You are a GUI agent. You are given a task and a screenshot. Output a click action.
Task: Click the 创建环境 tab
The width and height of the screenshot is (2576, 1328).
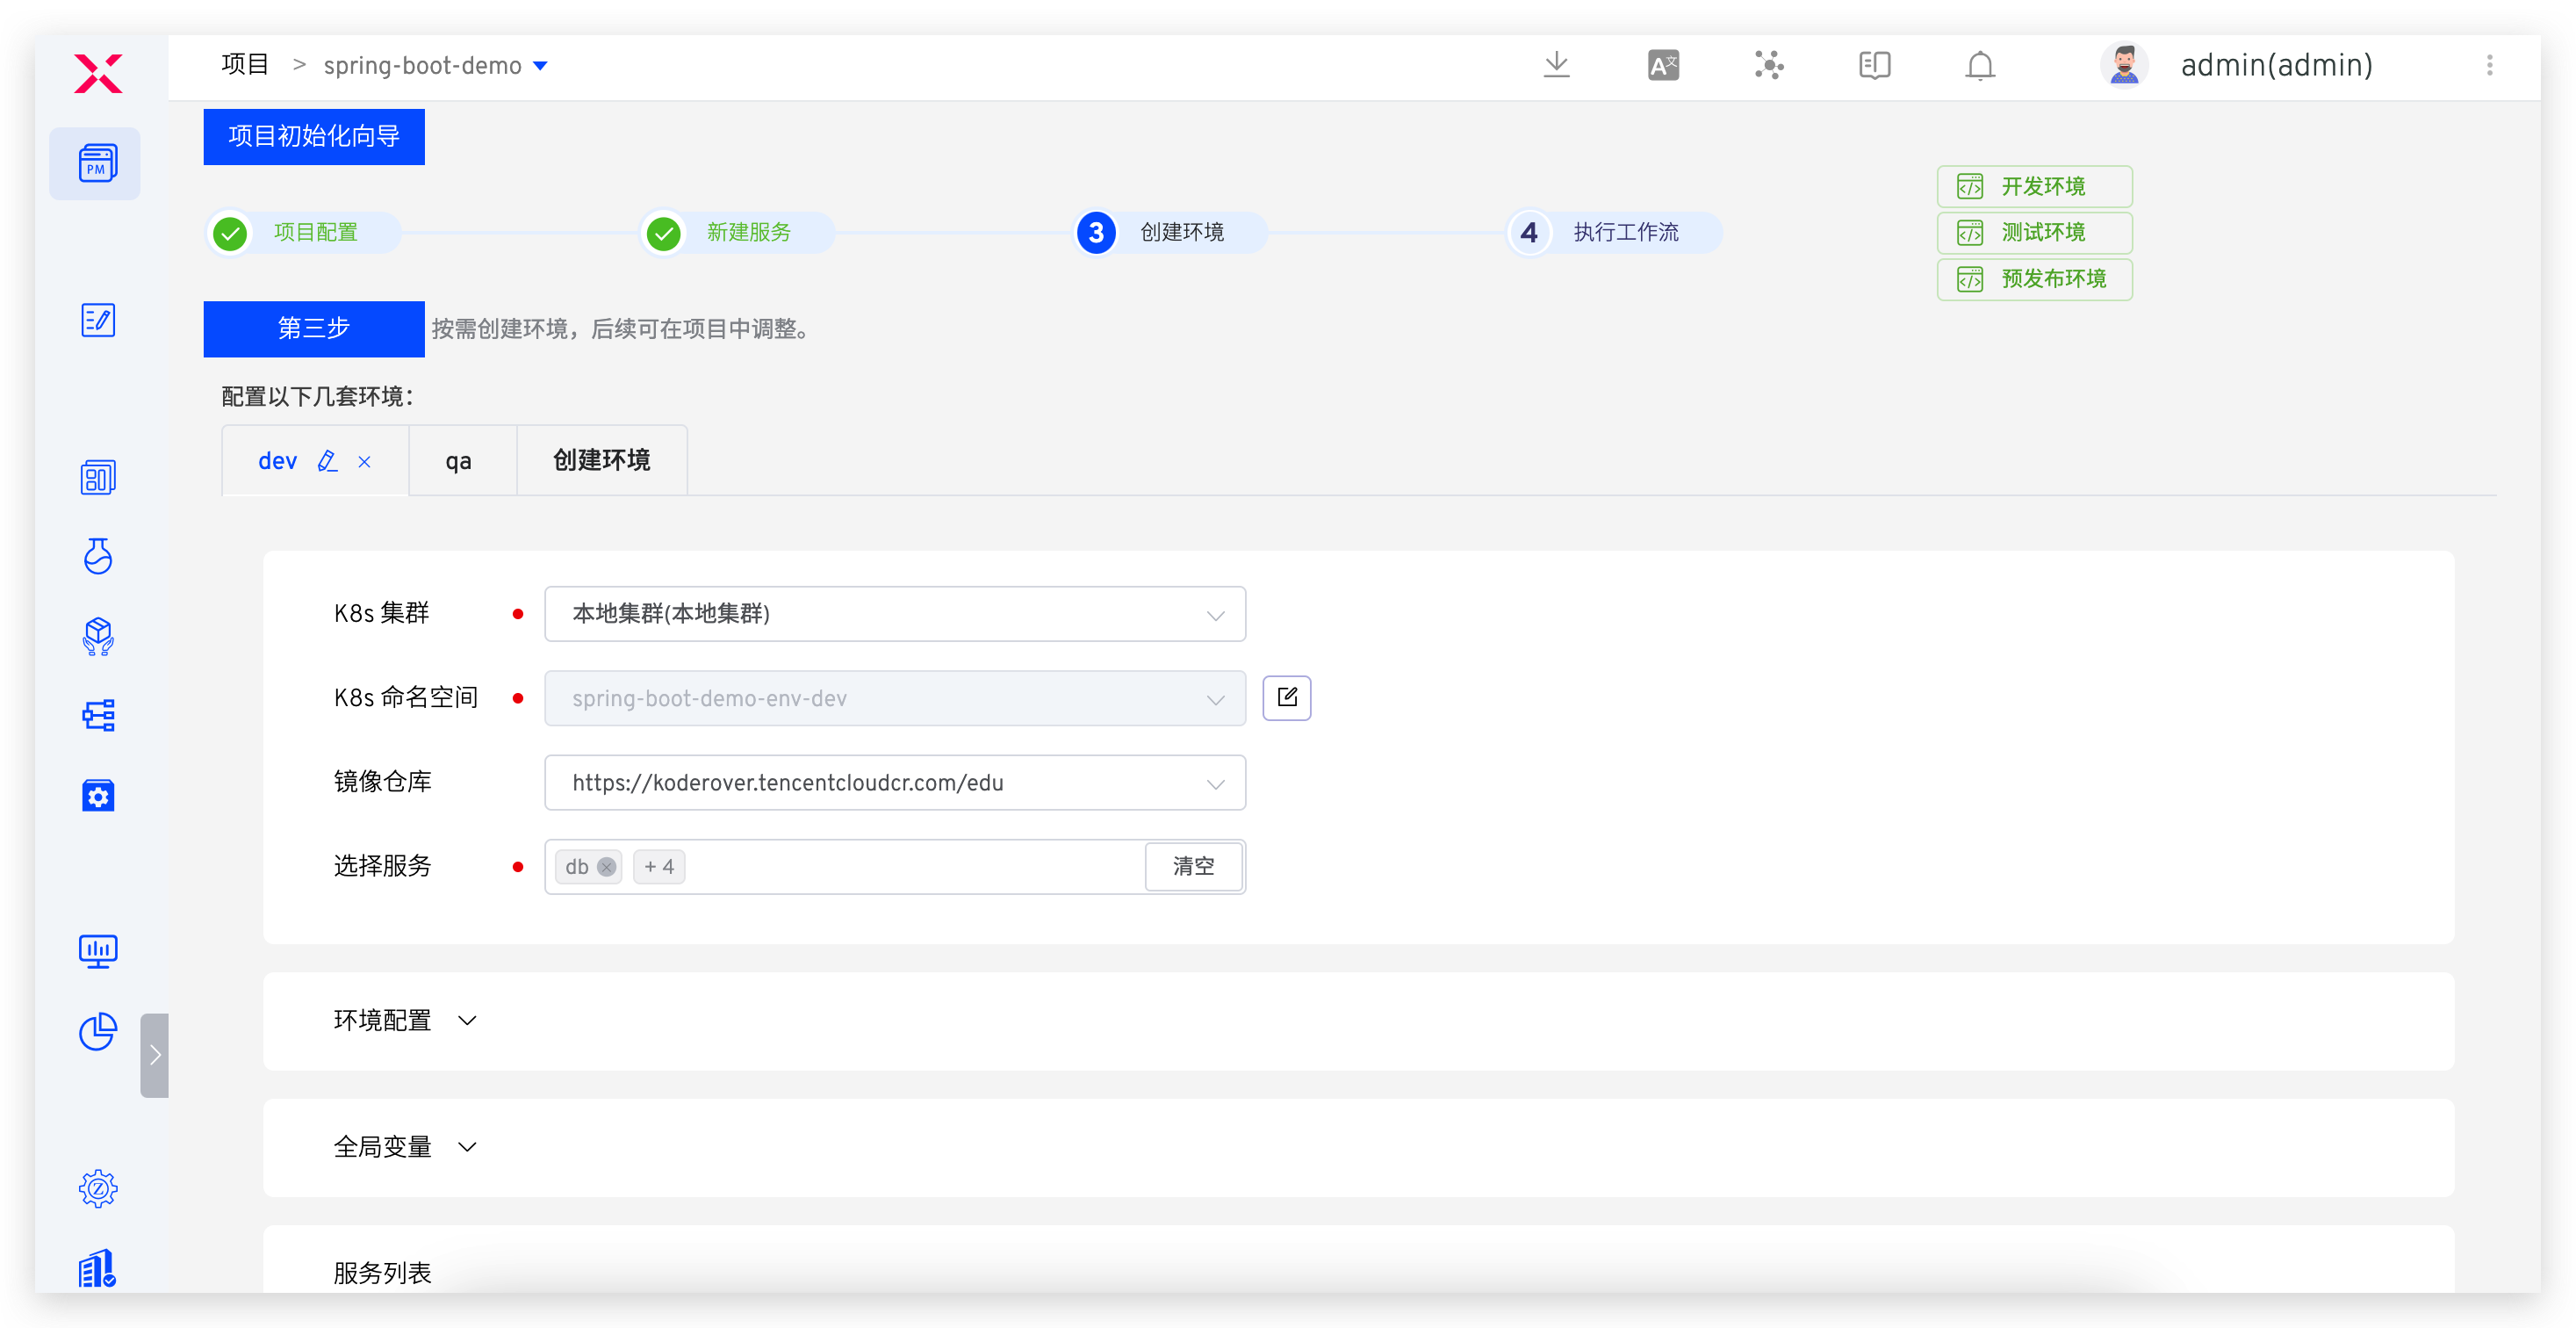(601, 460)
